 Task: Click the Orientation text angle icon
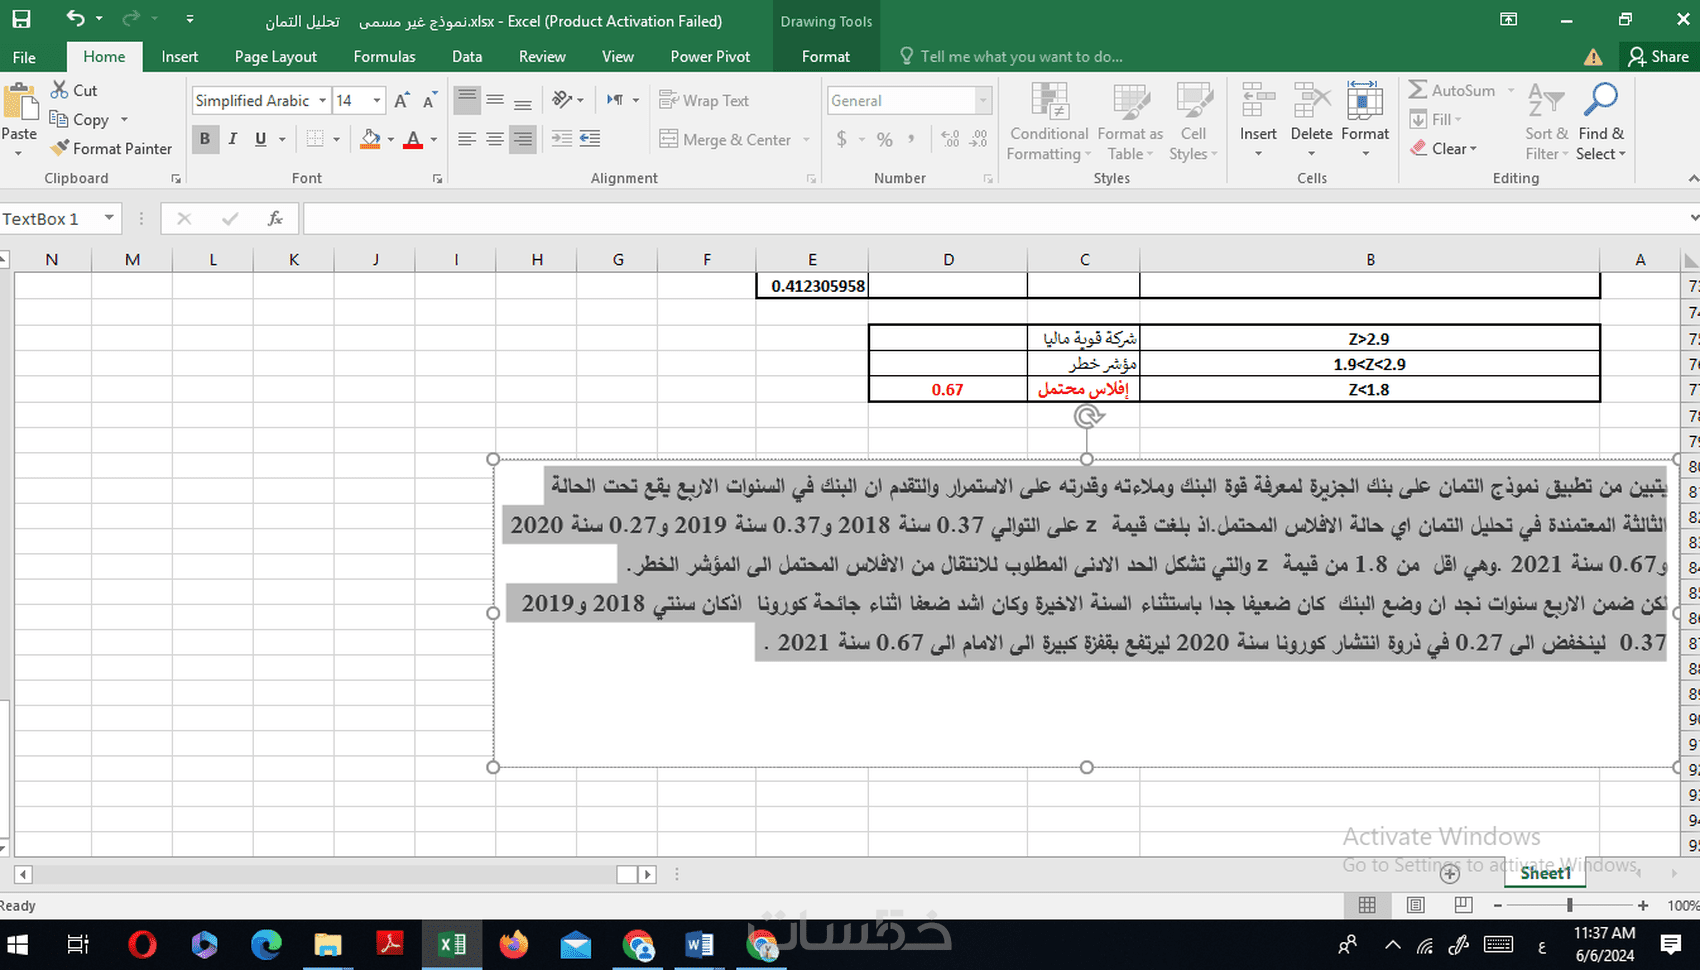[x=562, y=100]
